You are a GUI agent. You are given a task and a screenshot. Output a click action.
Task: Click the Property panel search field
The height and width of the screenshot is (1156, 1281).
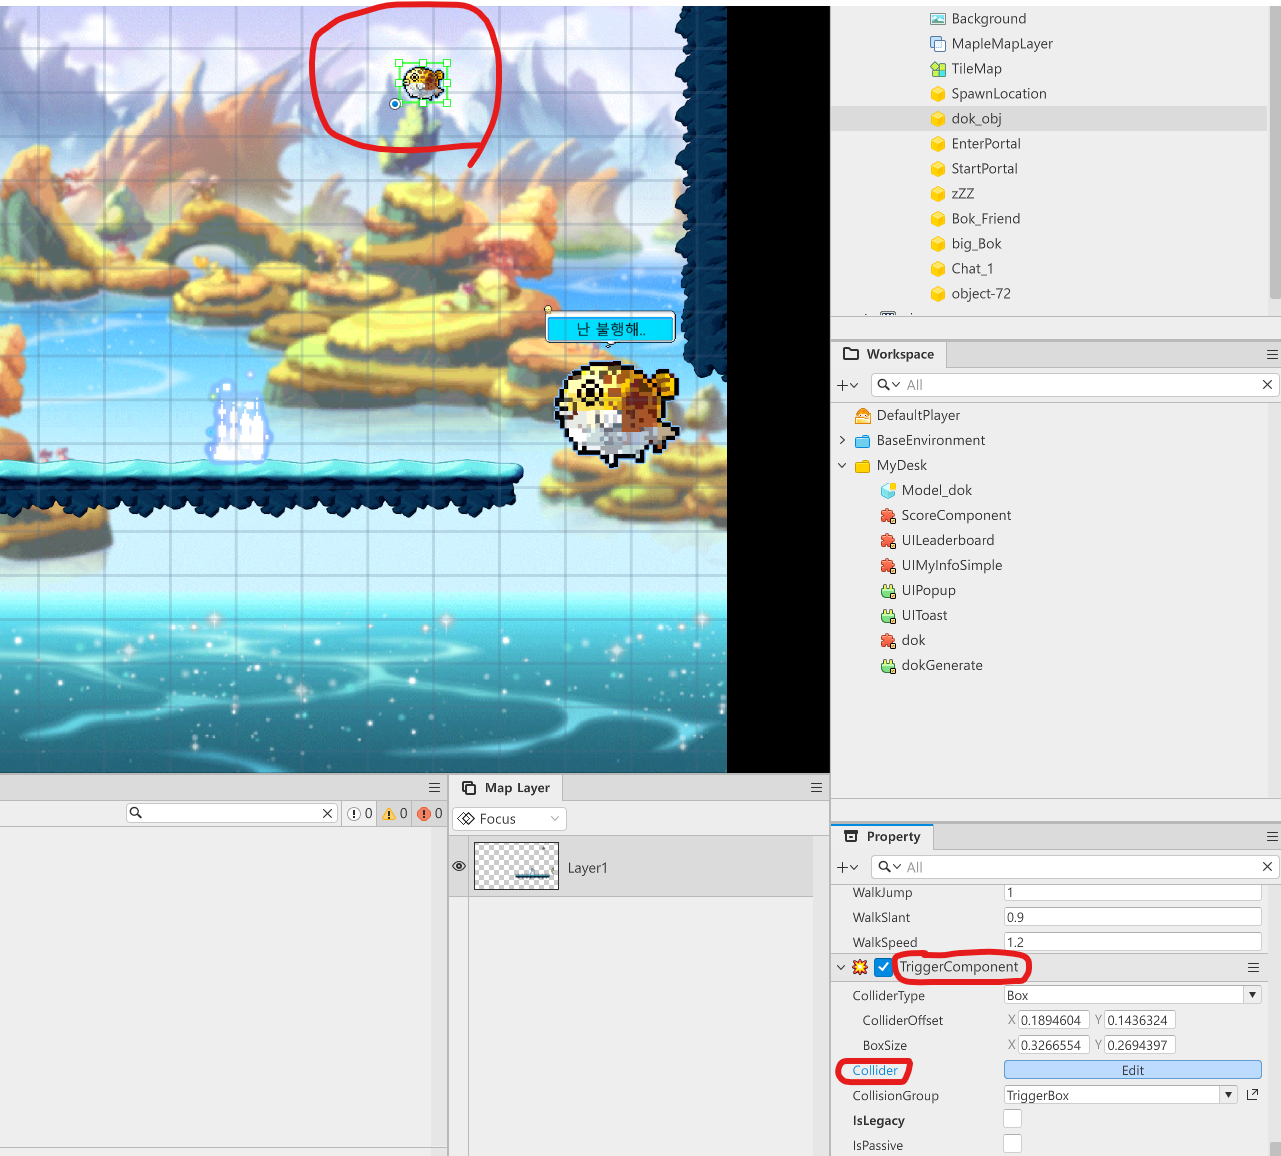click(1075, 867)
